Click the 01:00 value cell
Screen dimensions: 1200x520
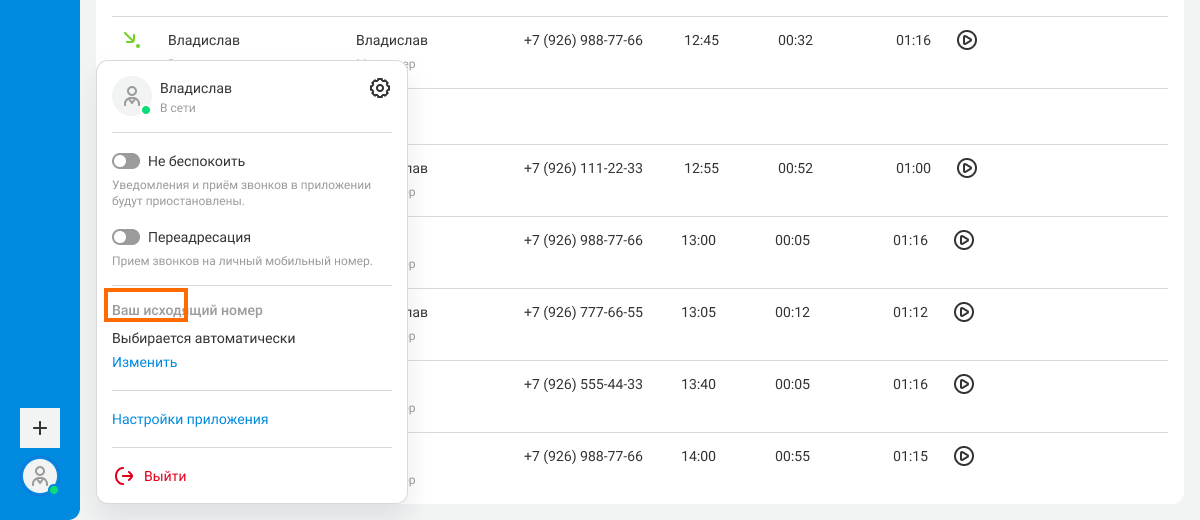coord(913,168)
